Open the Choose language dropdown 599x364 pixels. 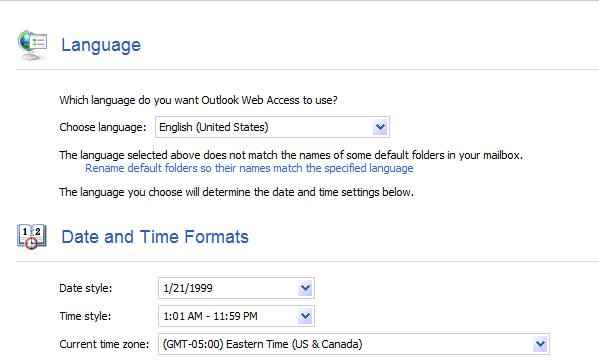click(x=272, y=127)
